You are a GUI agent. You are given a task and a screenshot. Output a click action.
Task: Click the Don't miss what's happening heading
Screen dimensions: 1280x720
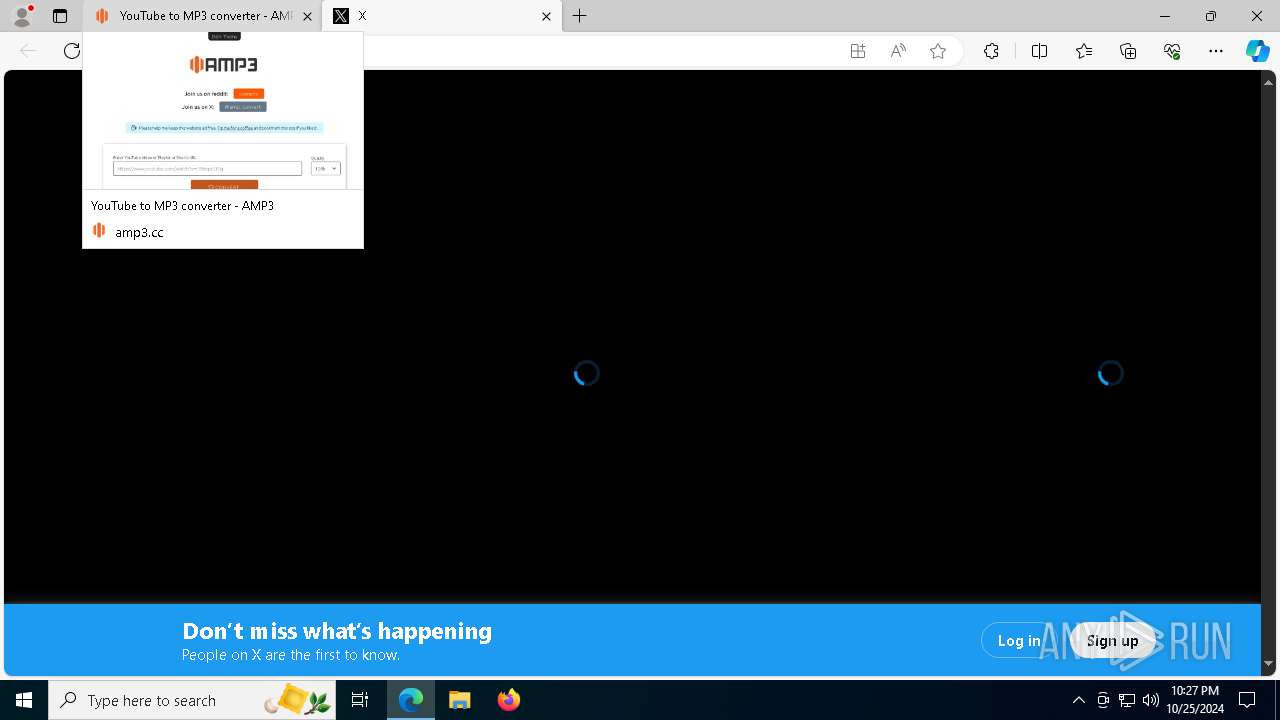click(337, 631)
